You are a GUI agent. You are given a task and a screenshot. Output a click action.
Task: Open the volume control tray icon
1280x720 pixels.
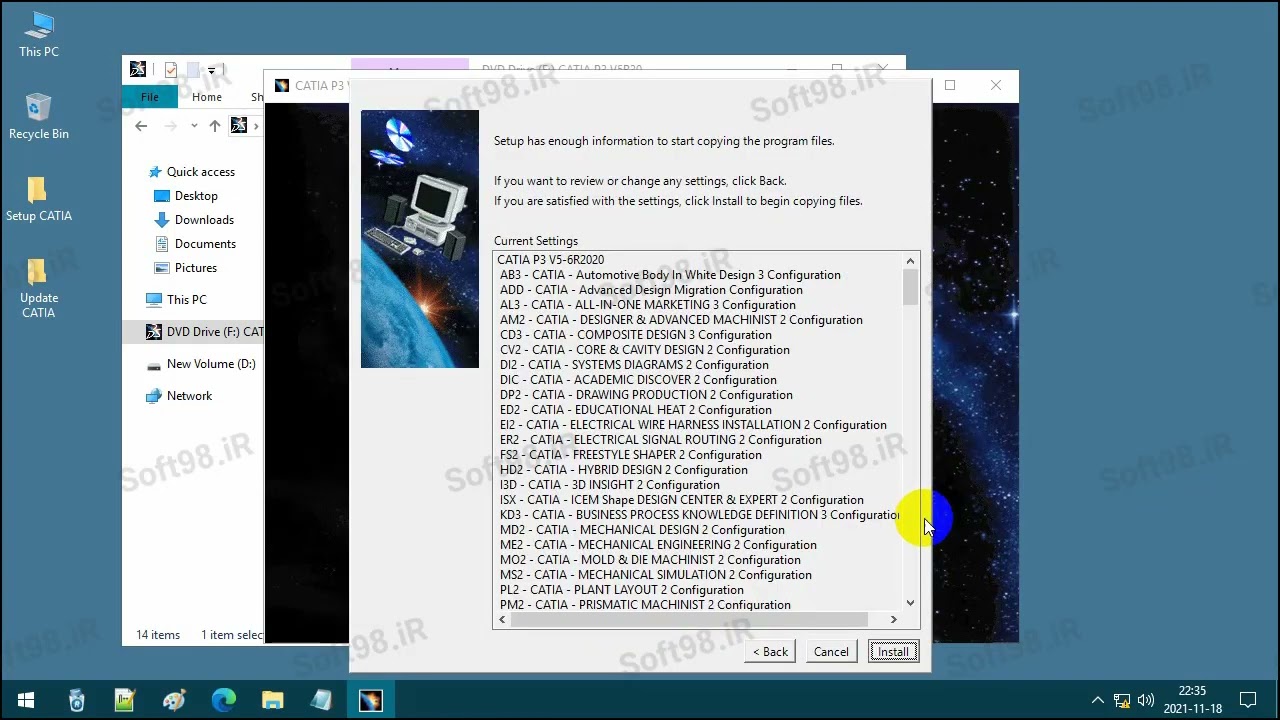(x=1146, y=700)
